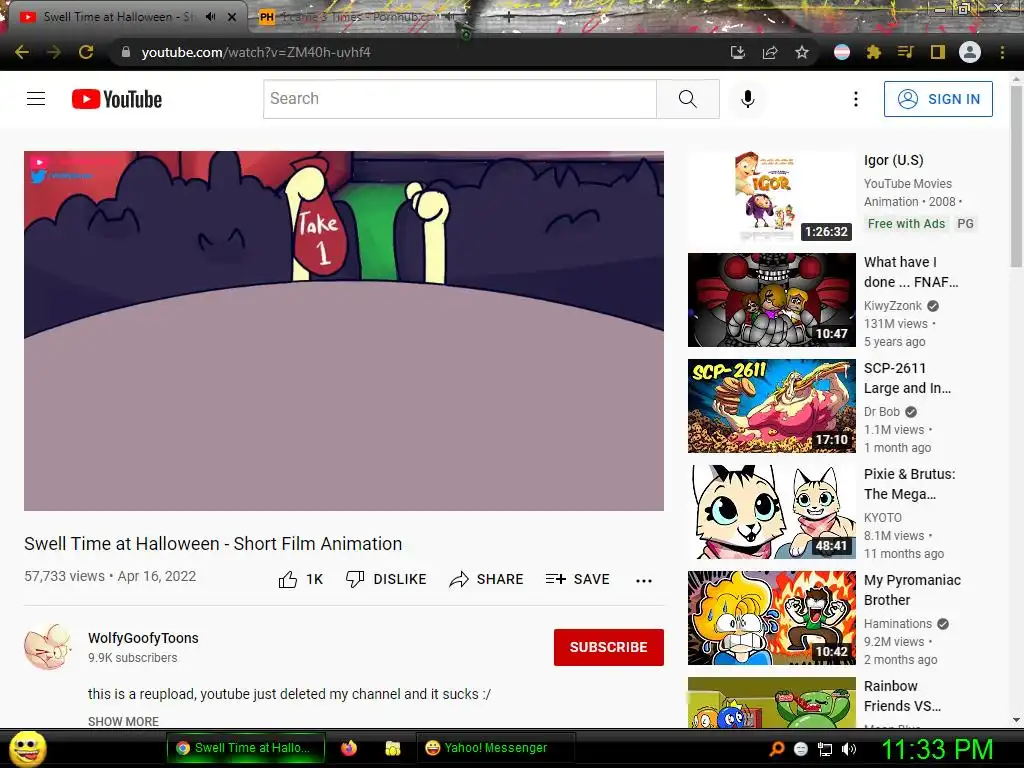The image size is (1024, 768).
Task: Install app icon in address bar
Action: [x=738, y=52]
